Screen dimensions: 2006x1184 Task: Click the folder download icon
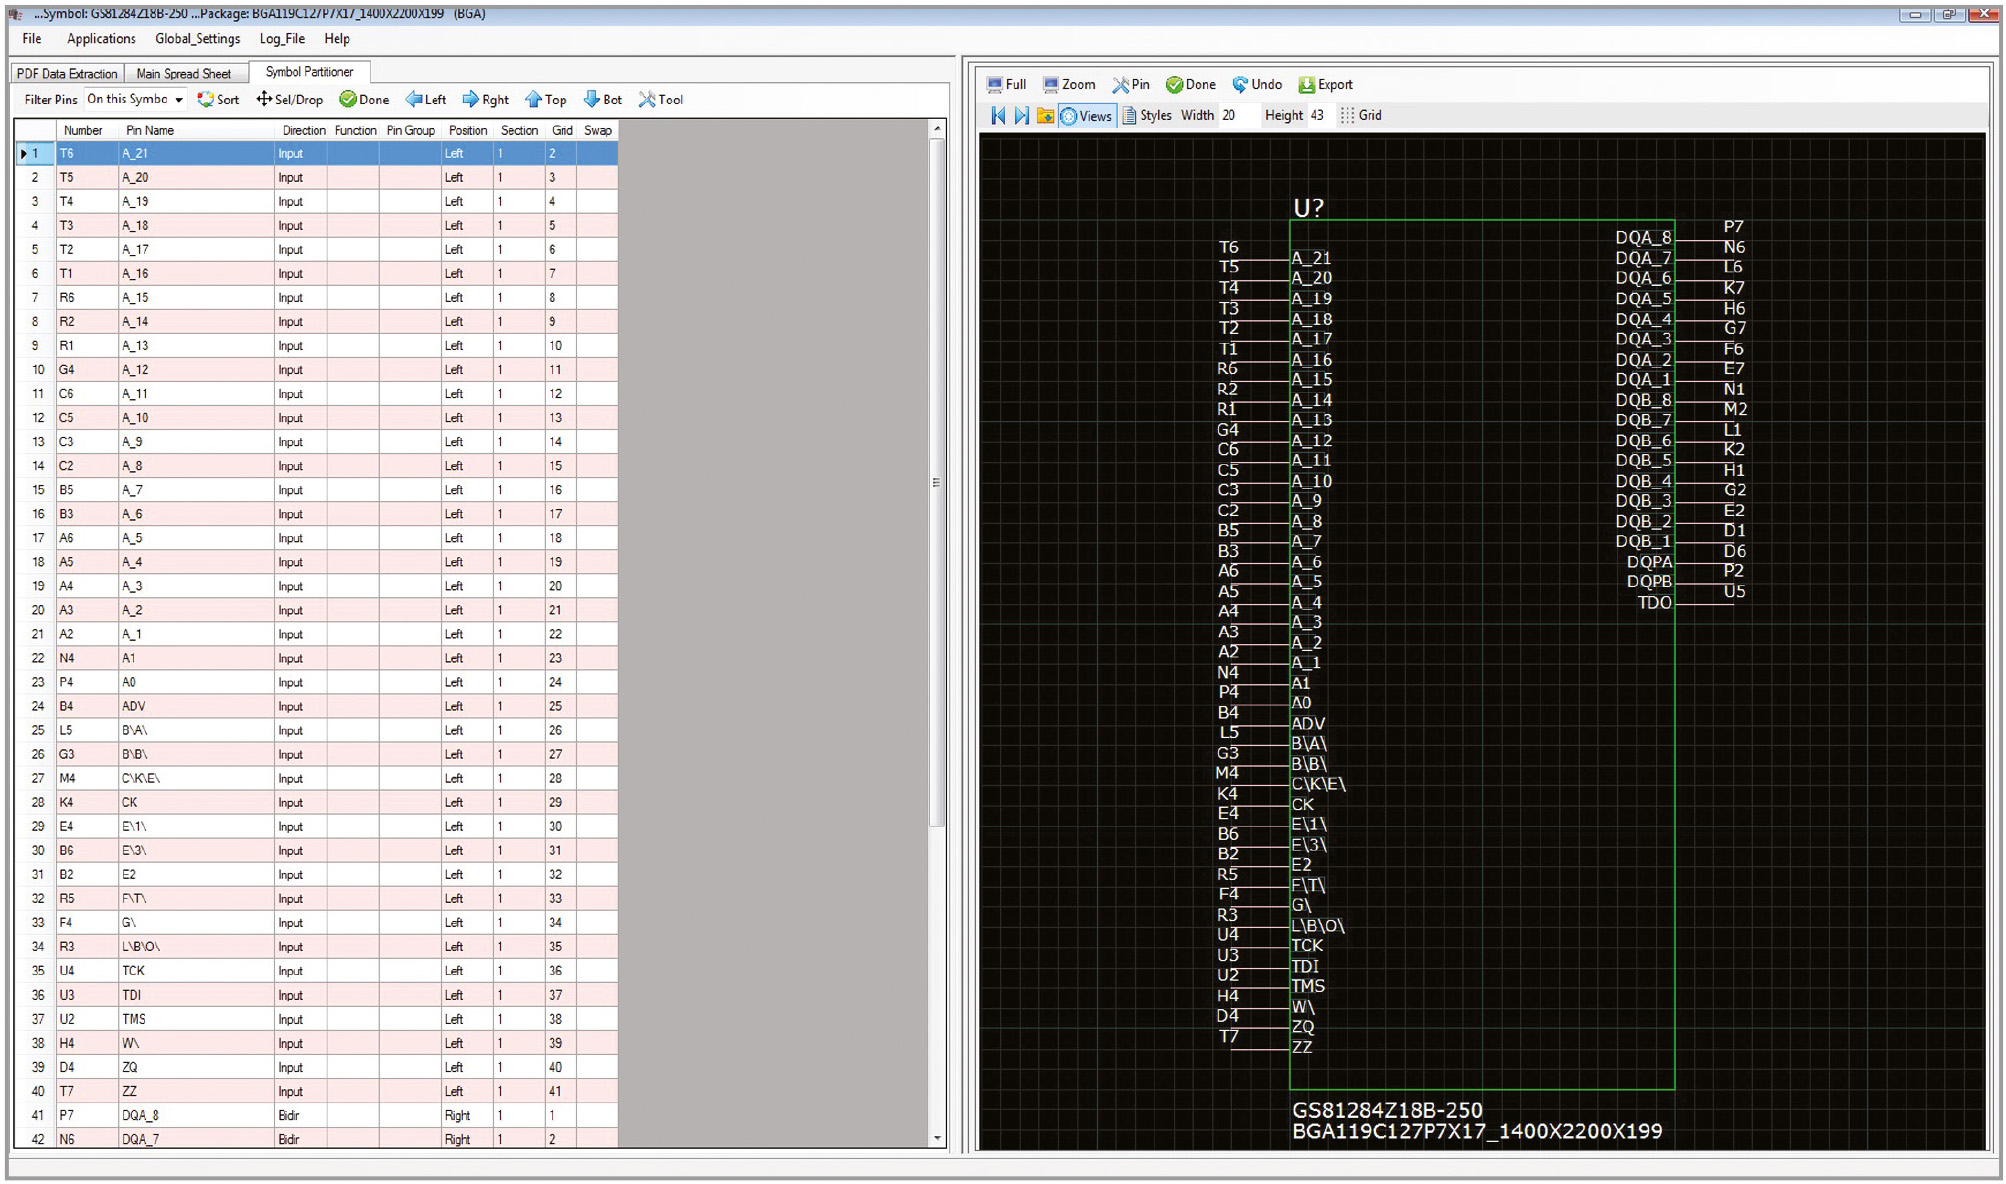(x=1045, y=115)
